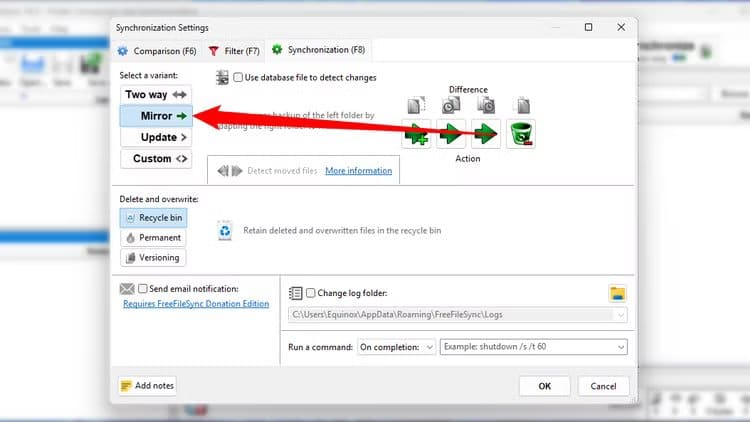The width and height of the screenshot is (750, 422).
Task: Open the On completion dropdown
Action: coord(396,347)
